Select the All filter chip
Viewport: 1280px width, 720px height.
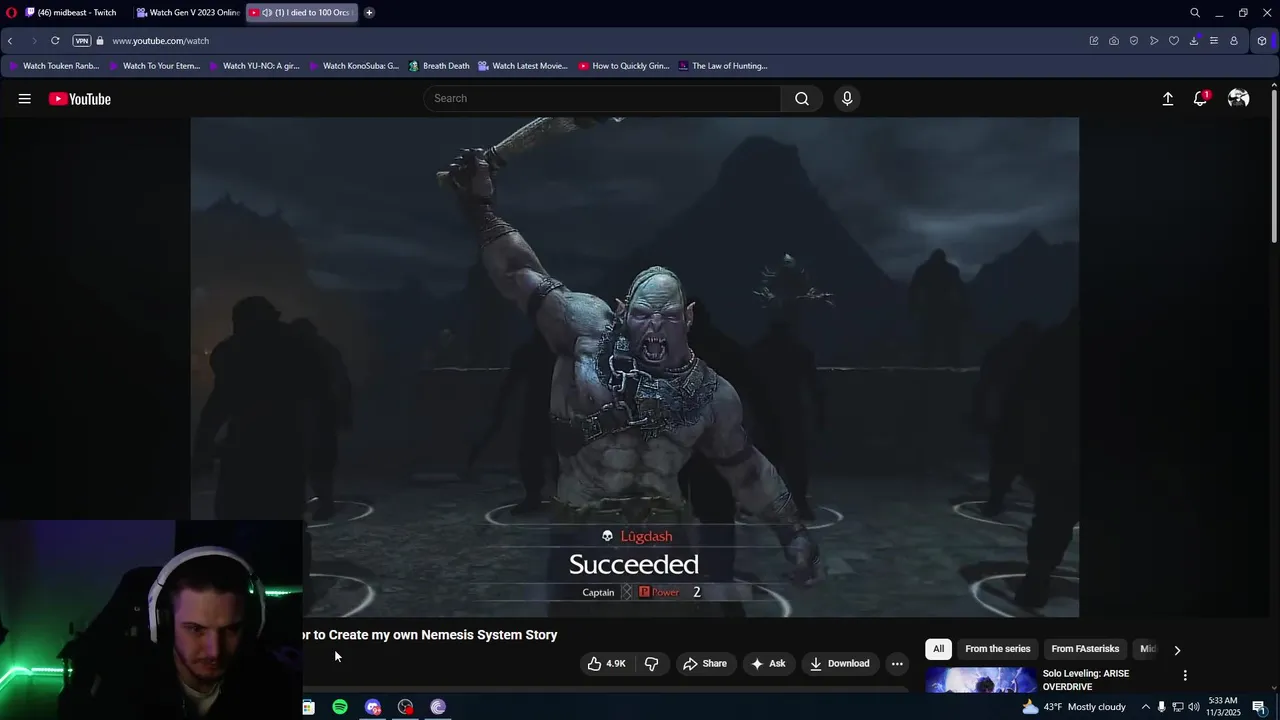coord(938,649)
